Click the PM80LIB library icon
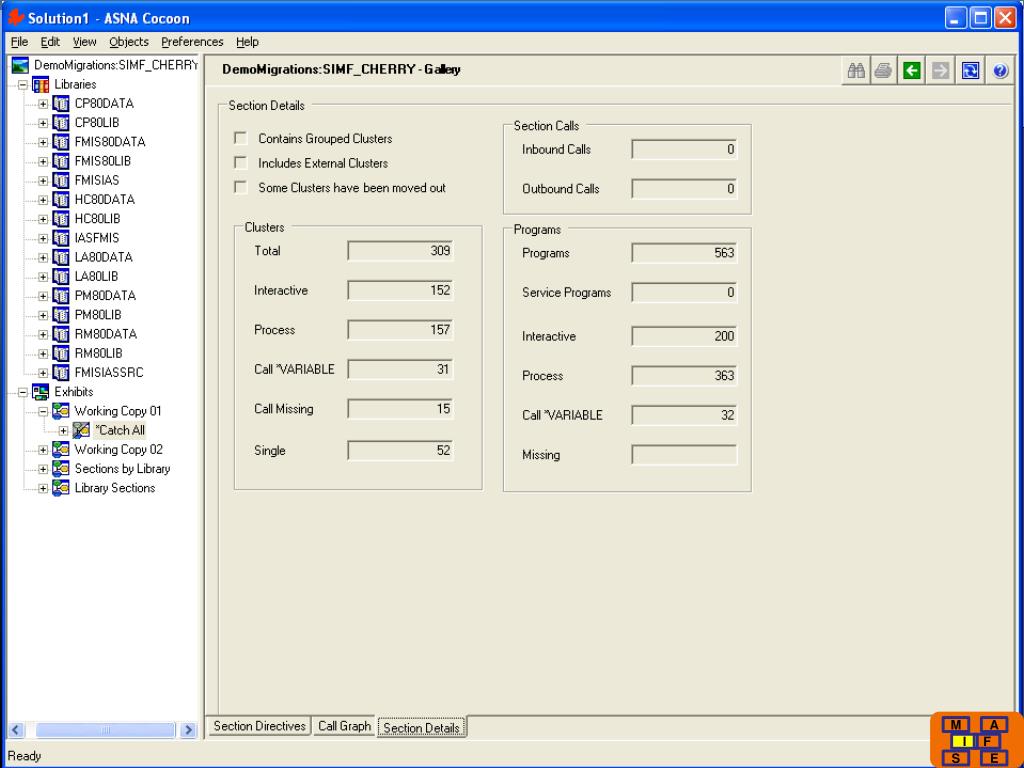The width and height of the screenshot is (1024, 768). (61, 315)
